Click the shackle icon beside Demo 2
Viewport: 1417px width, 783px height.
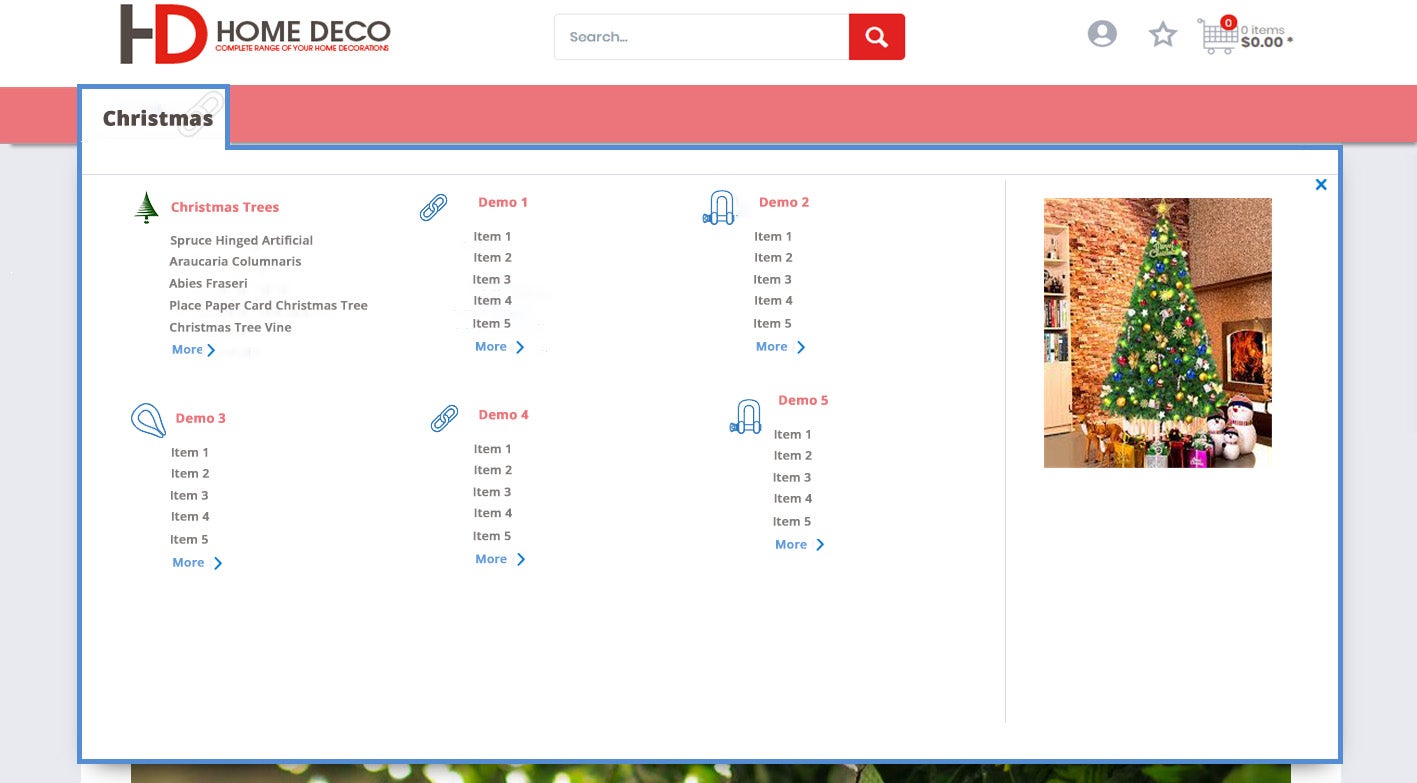tap(719, 207)
